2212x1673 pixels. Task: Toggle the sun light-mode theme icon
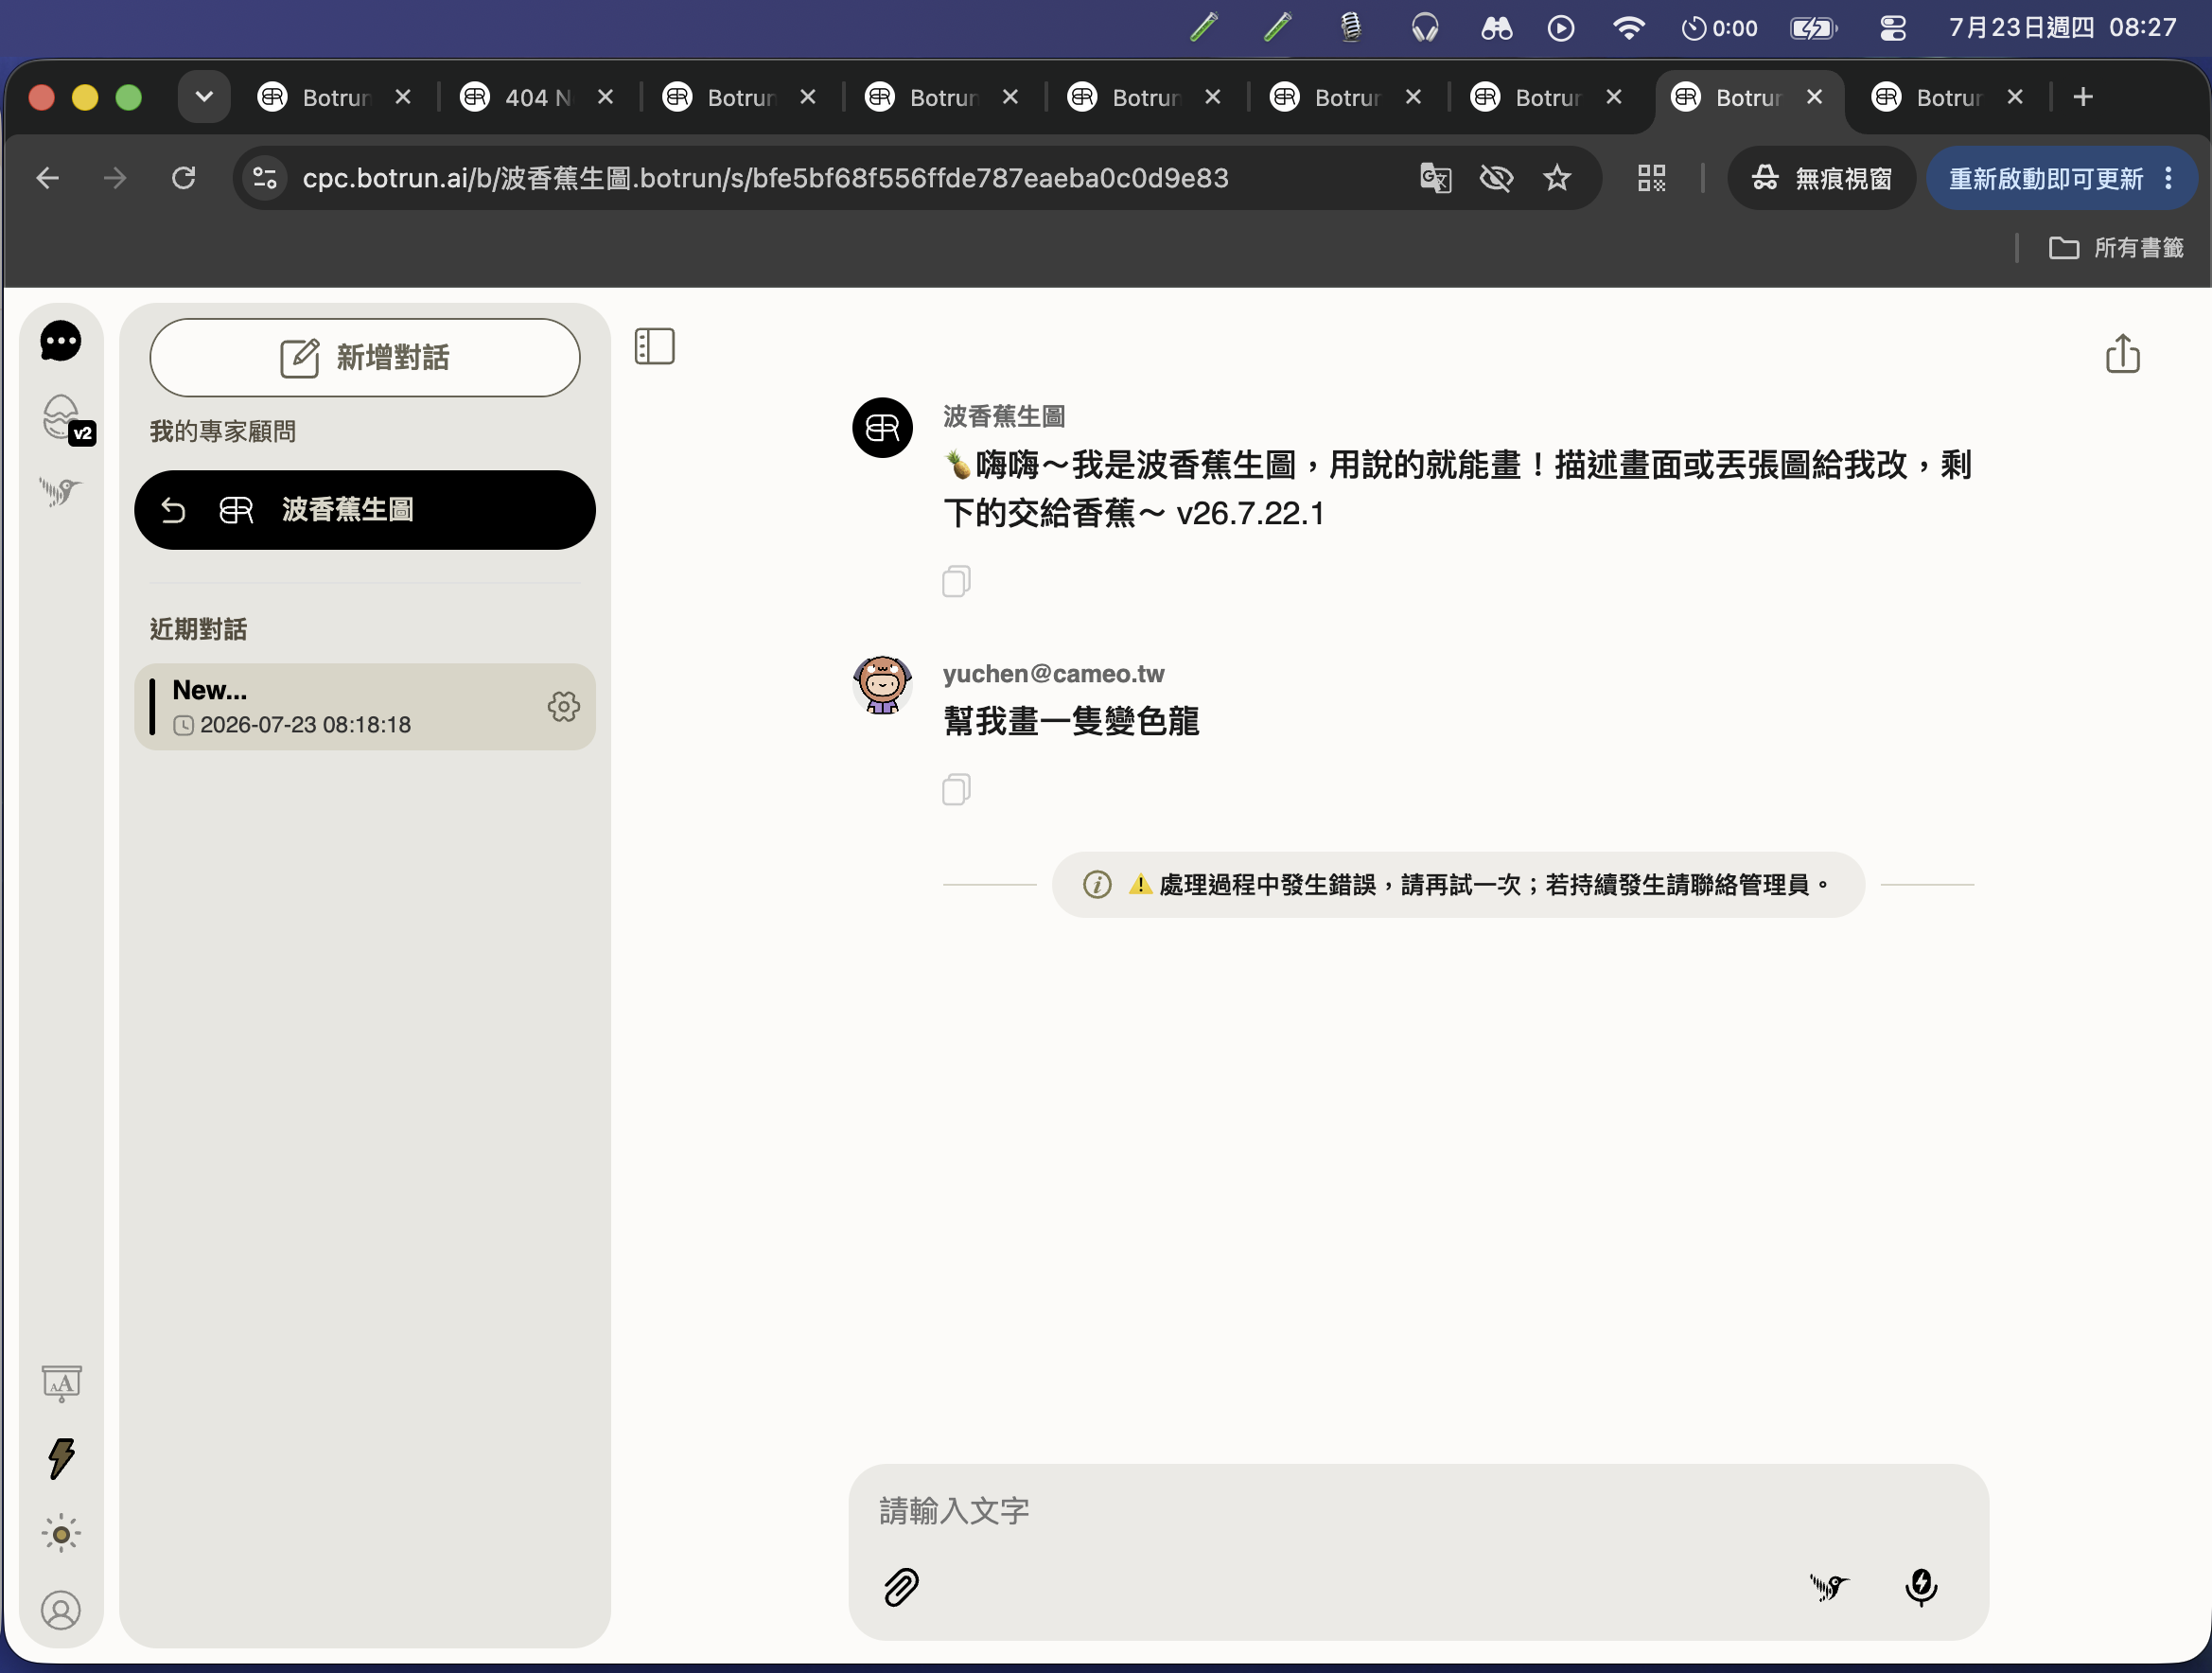pyautogui.click(x=62, y=1533)
